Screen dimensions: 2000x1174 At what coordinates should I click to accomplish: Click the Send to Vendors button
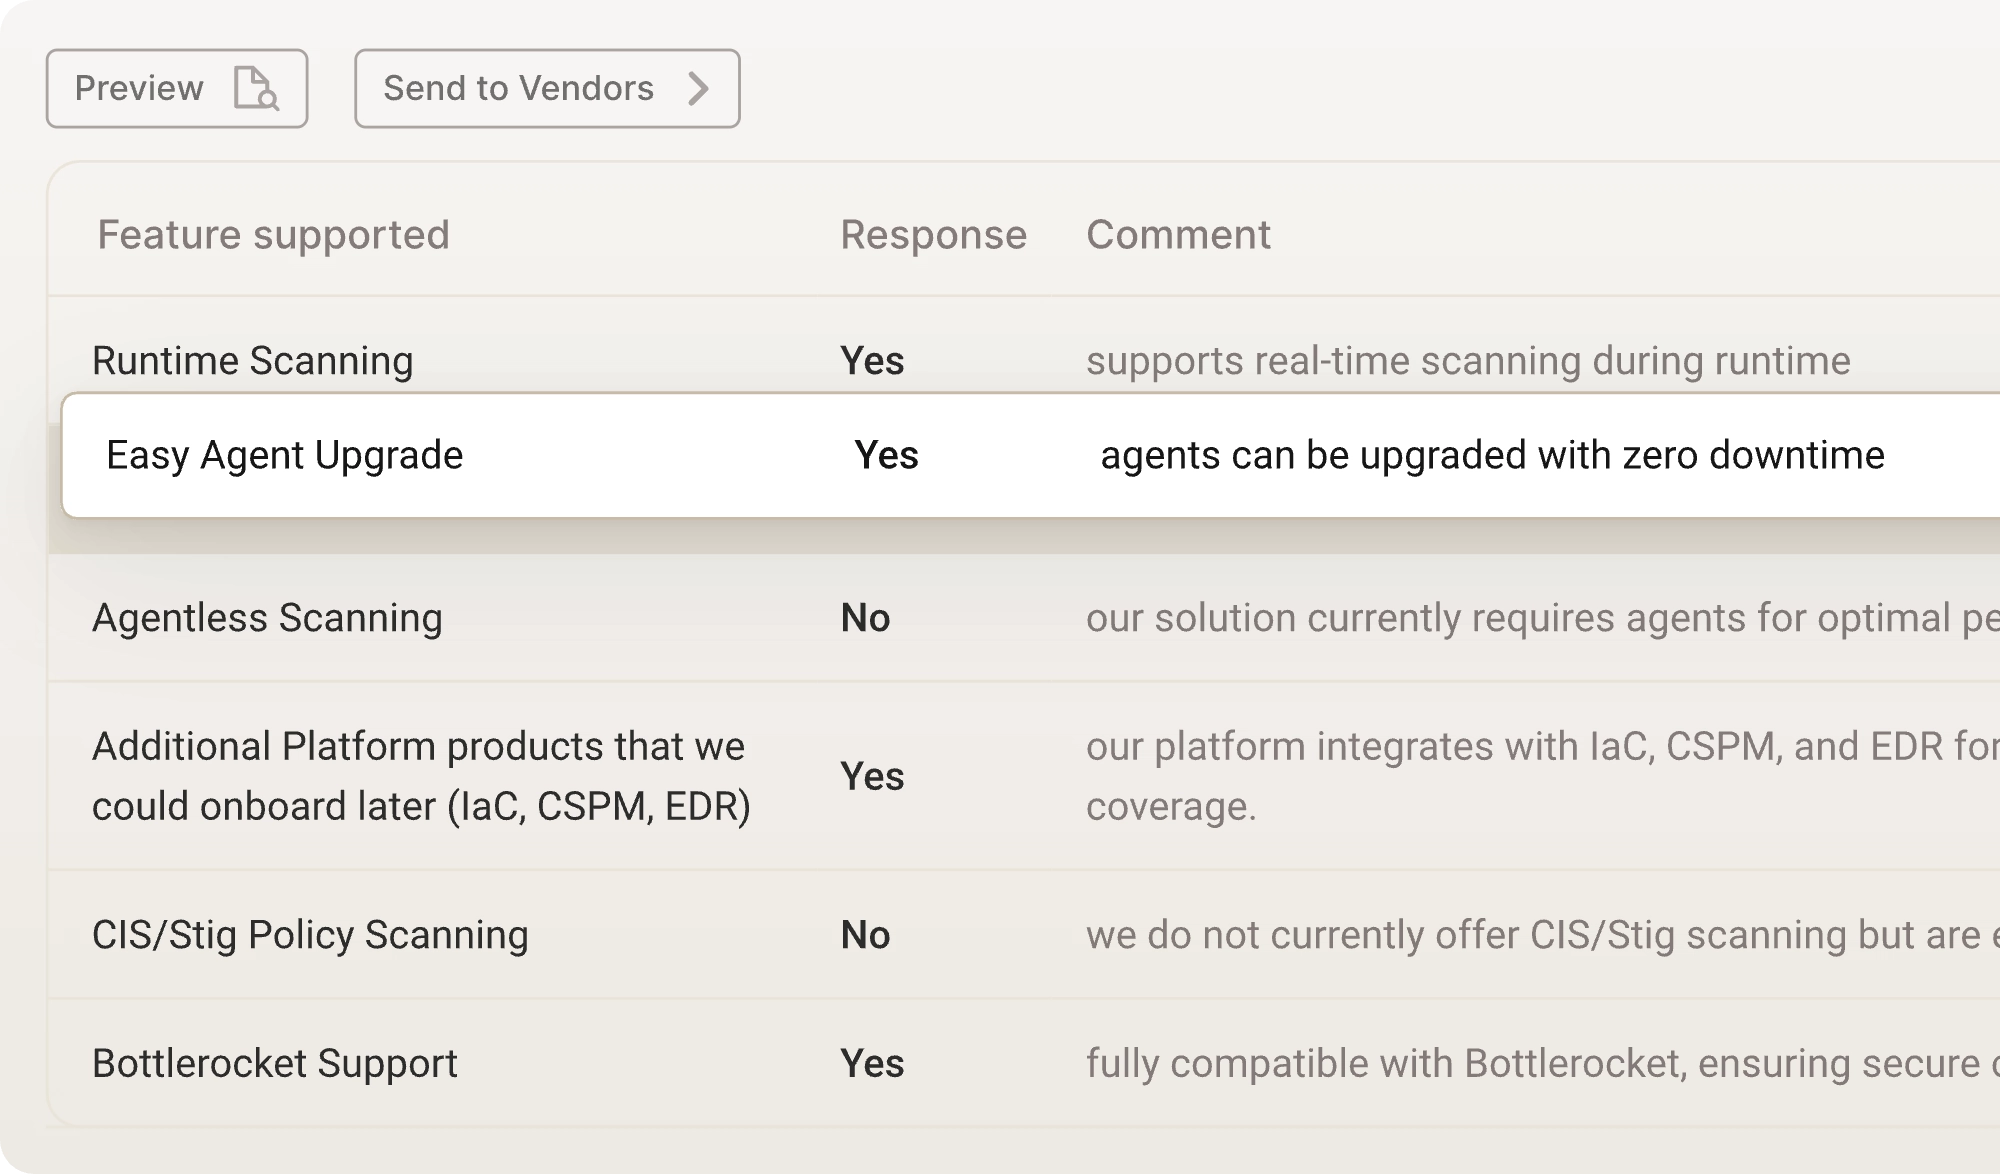point(546,88)
